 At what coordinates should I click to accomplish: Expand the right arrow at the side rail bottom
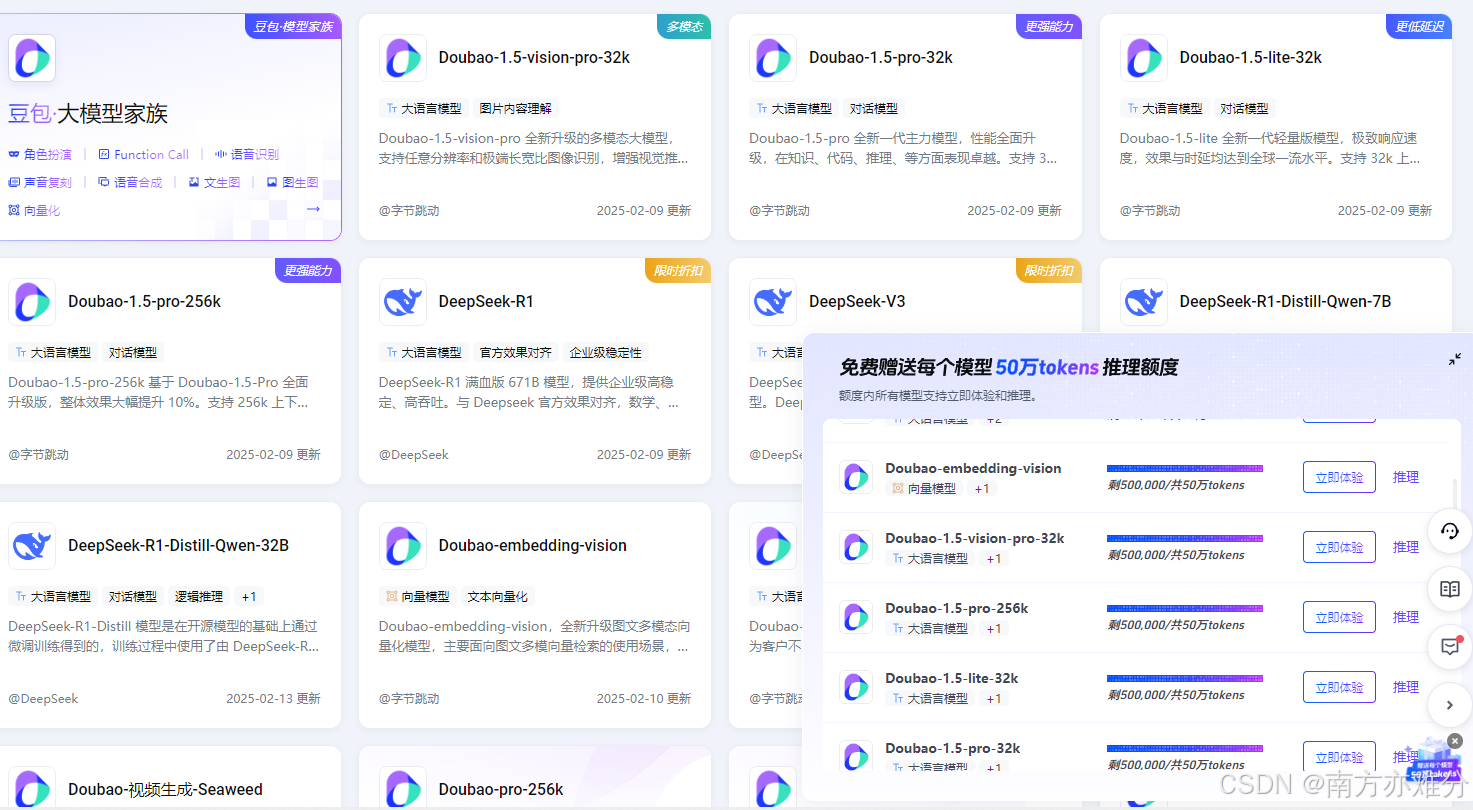1450,705
